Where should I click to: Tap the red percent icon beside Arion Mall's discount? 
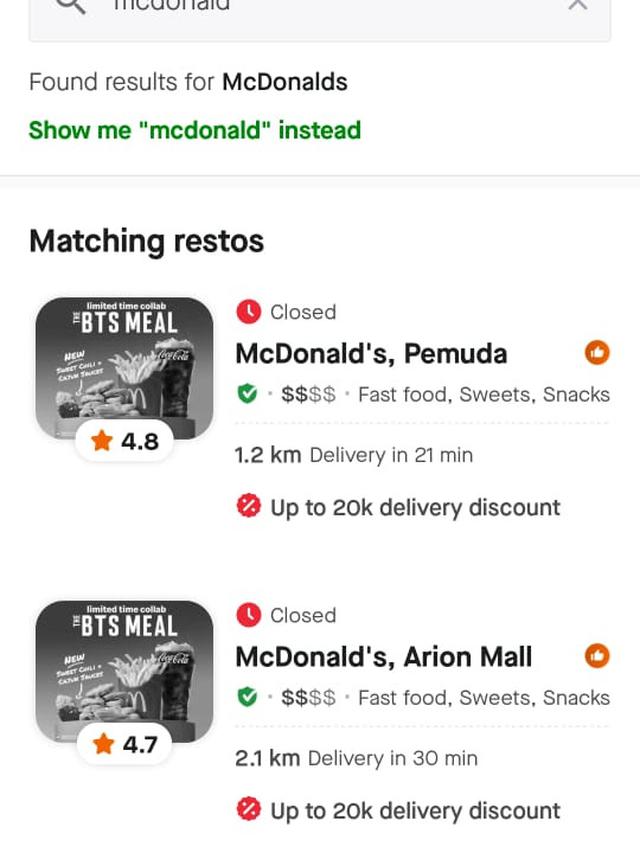pyautogui.click(x=247, y=810)
